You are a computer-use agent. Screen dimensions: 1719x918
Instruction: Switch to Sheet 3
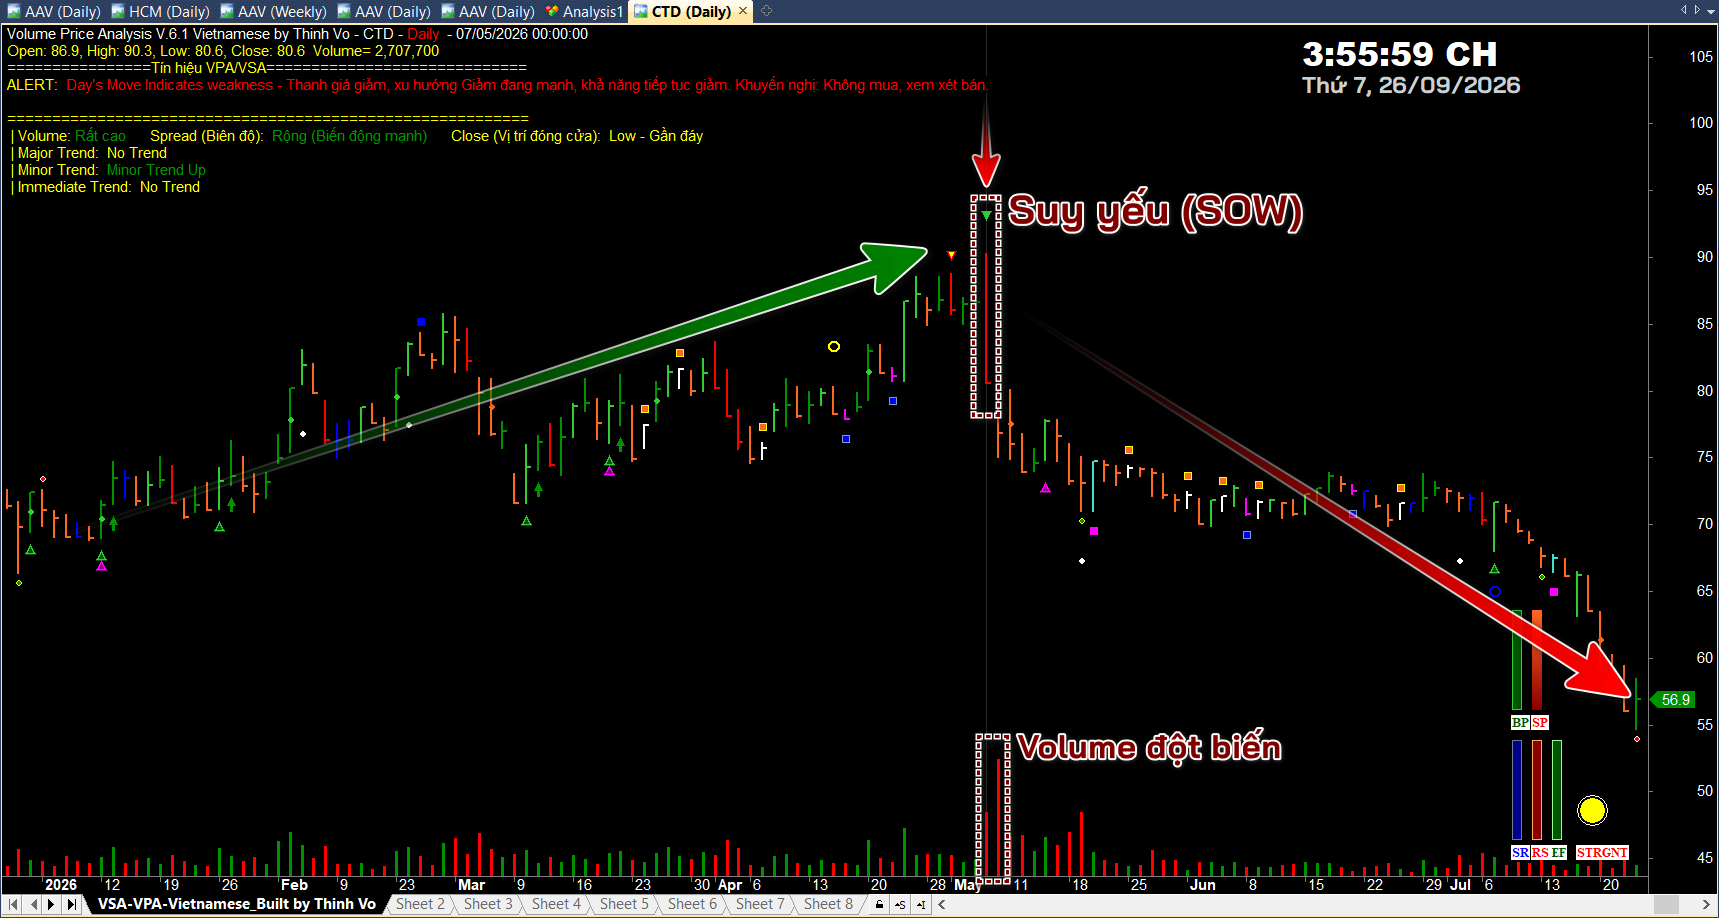488,904
